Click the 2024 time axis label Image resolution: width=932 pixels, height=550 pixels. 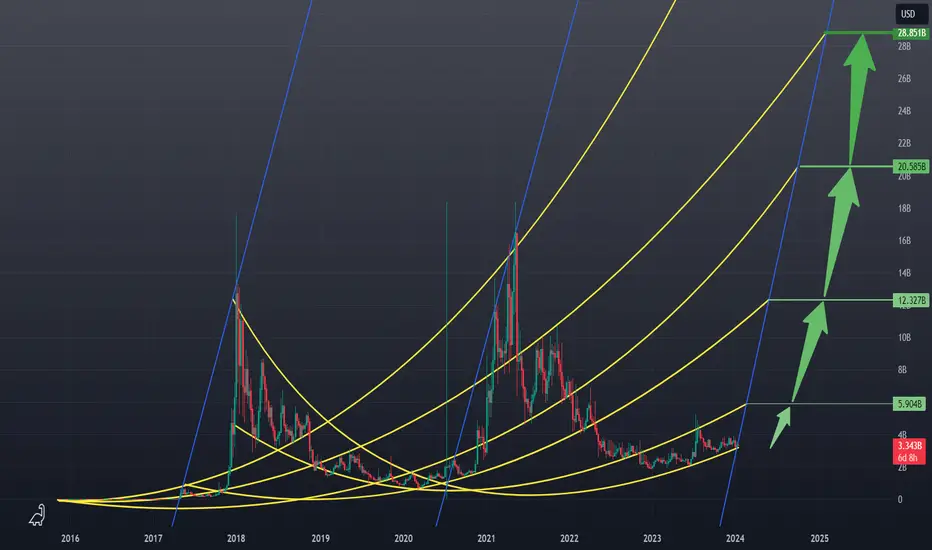point(735,539)
